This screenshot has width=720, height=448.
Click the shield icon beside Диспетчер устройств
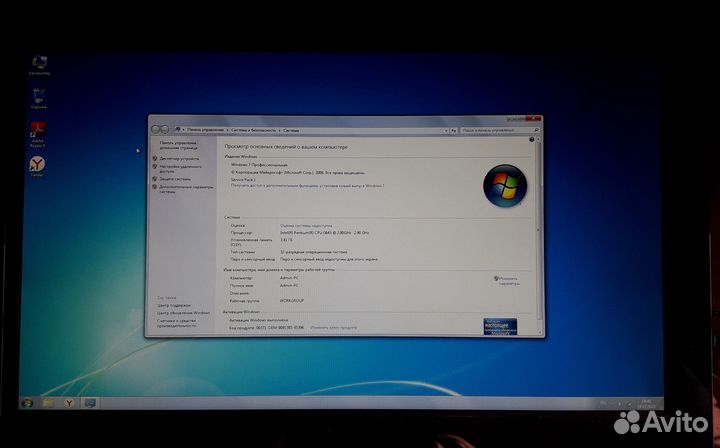(x=155, y=158)
